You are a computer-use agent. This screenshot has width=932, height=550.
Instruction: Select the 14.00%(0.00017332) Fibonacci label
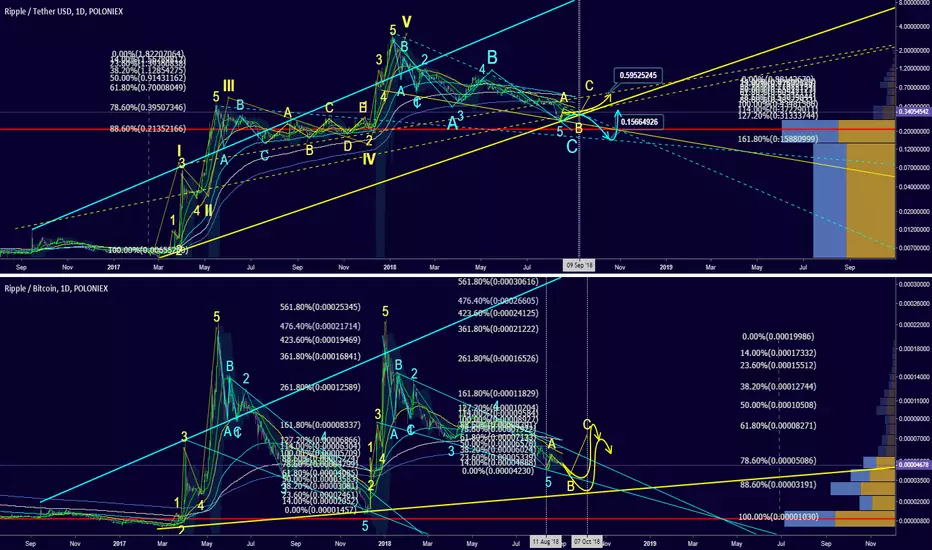pos(778,353)
